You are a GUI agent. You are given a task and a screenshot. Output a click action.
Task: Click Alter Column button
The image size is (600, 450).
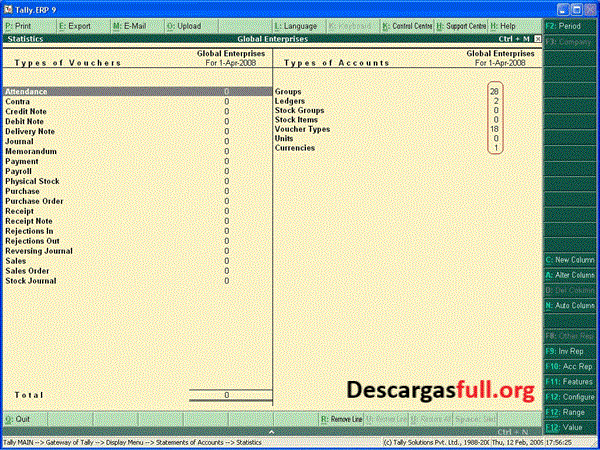pos(569,275)
